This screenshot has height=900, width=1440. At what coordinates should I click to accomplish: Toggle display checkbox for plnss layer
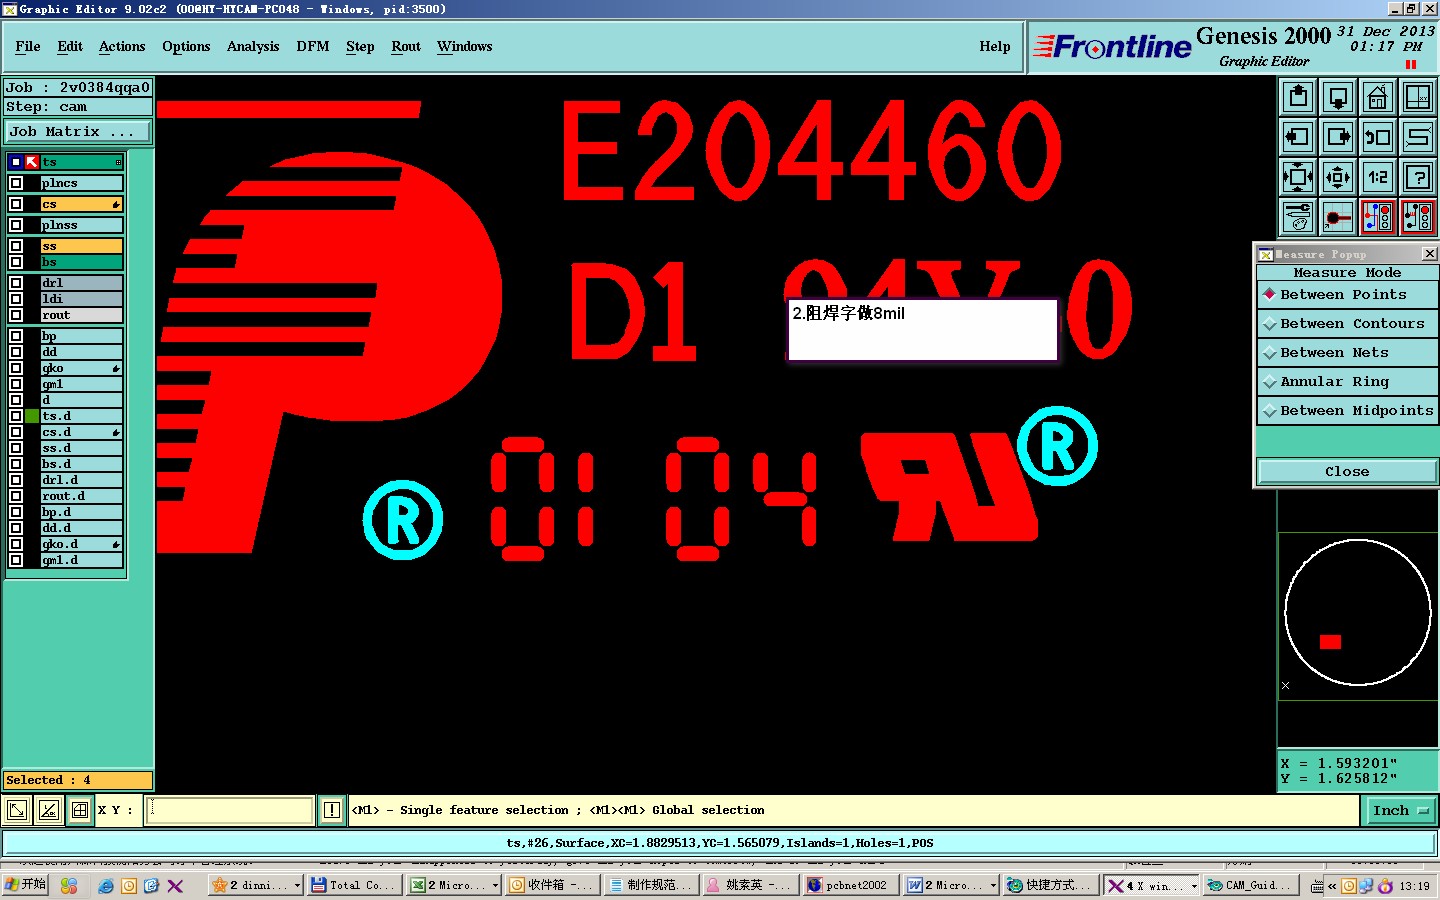16,225
